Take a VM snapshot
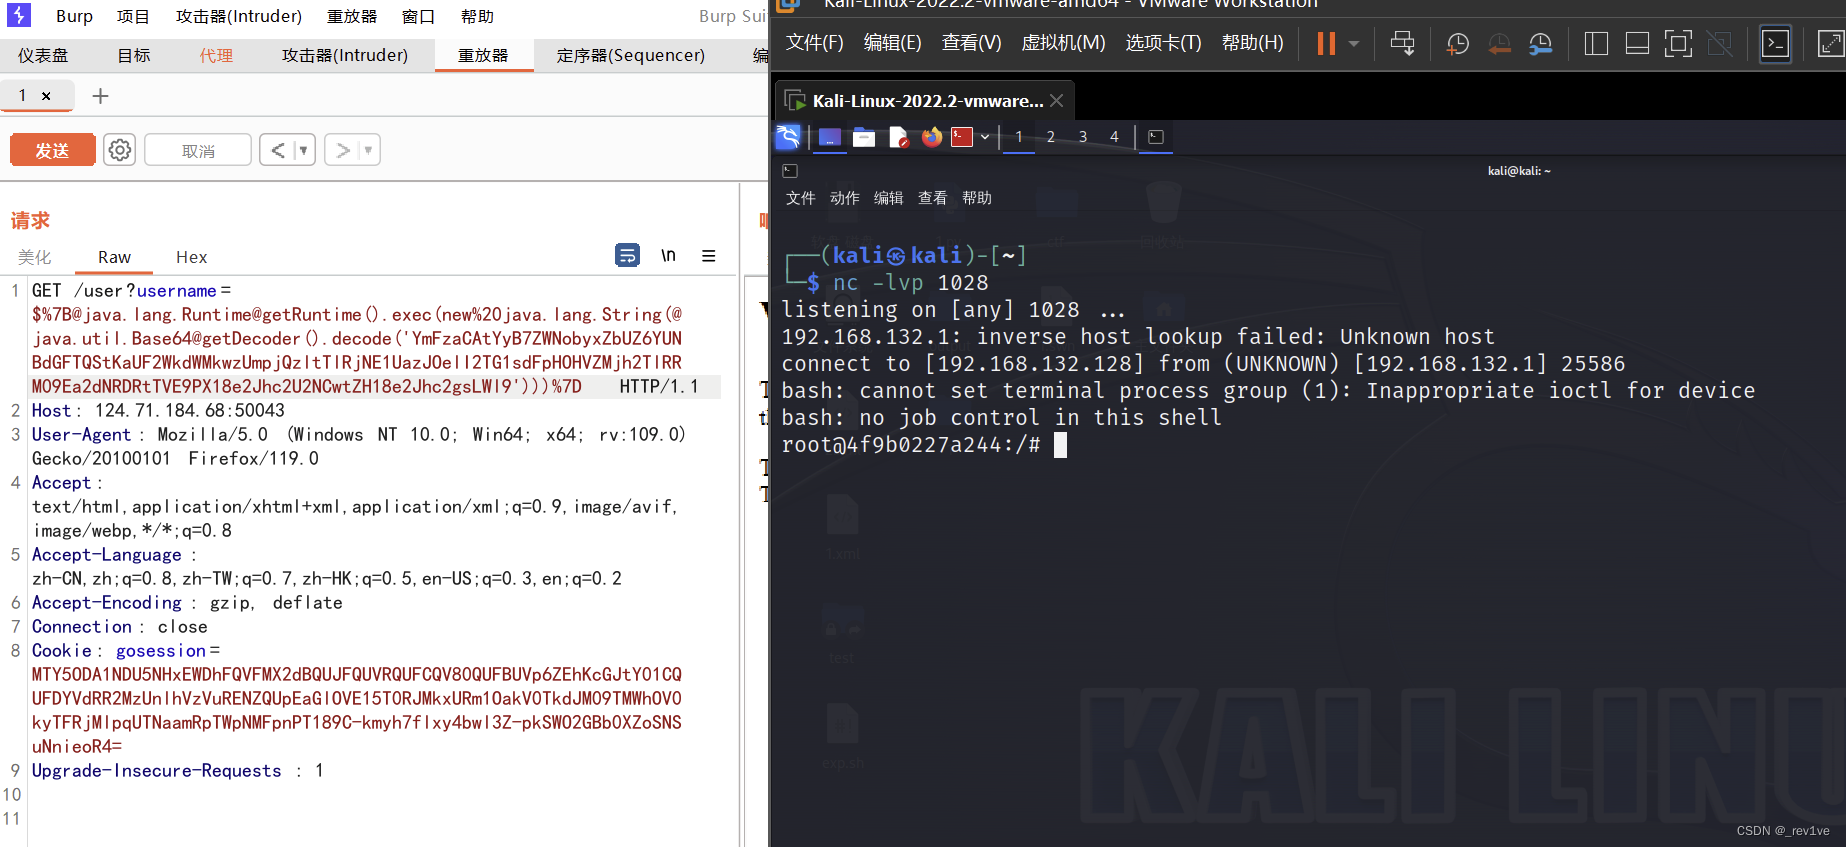Screen dimensions: 1846x847 click(x=1458, y=43)
